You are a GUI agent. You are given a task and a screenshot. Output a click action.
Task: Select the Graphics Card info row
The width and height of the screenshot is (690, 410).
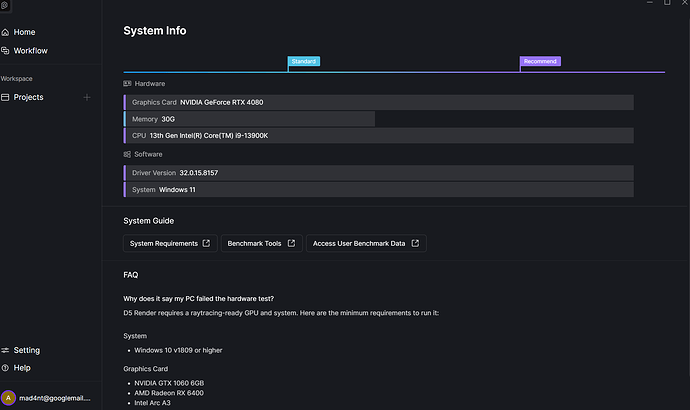(x=378, y=102)
